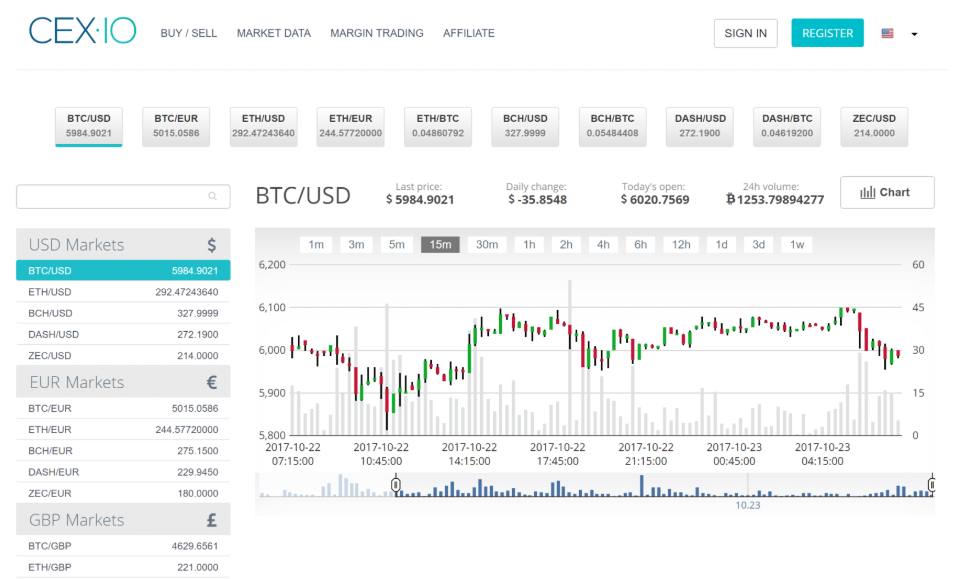Viewport: 972px width, 579px height.
Task: Click the euro icon on EUR Markets header
Action: (x=210, y=381)
